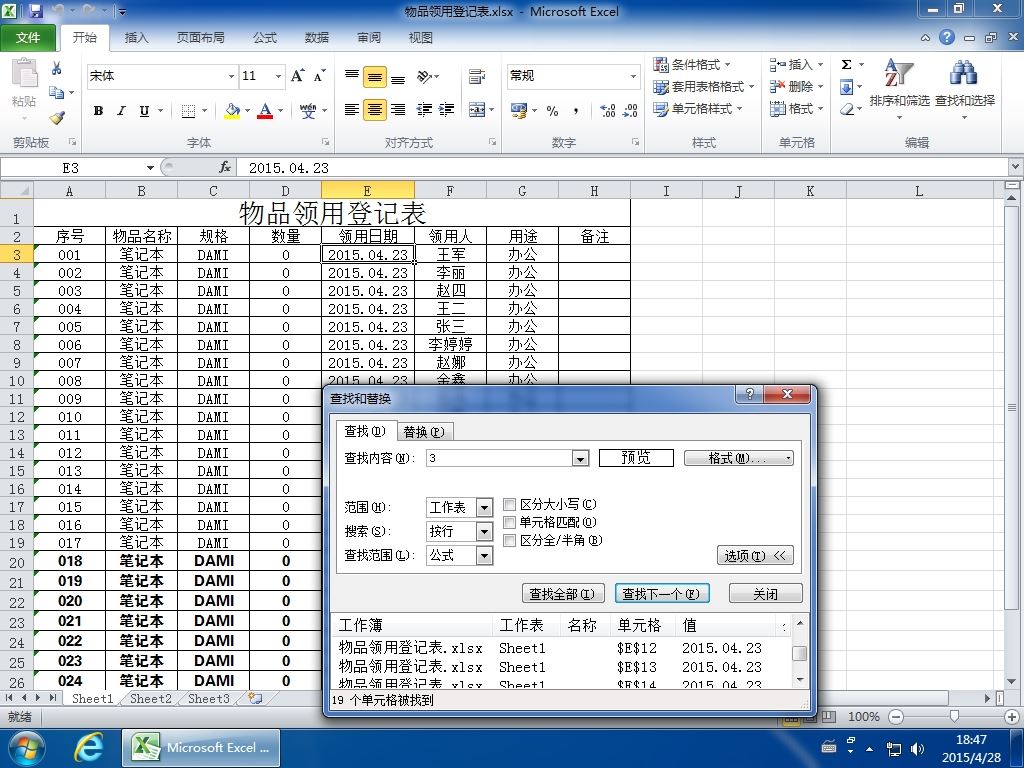Open Internet Explorer from the taskbar
This screenshot has width=1024, height=768.
click(88, 748)
